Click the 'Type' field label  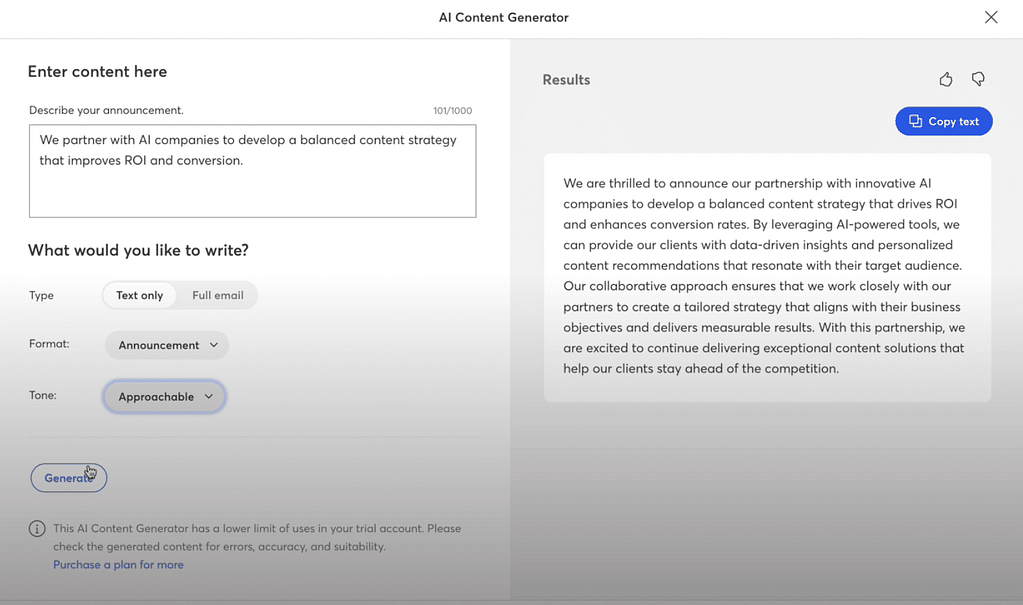(41, 295)
